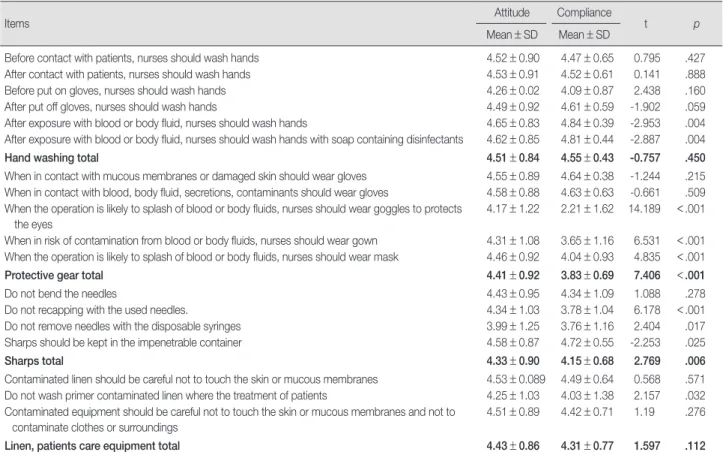Click t value 14.189

click(x=644, y=209)
